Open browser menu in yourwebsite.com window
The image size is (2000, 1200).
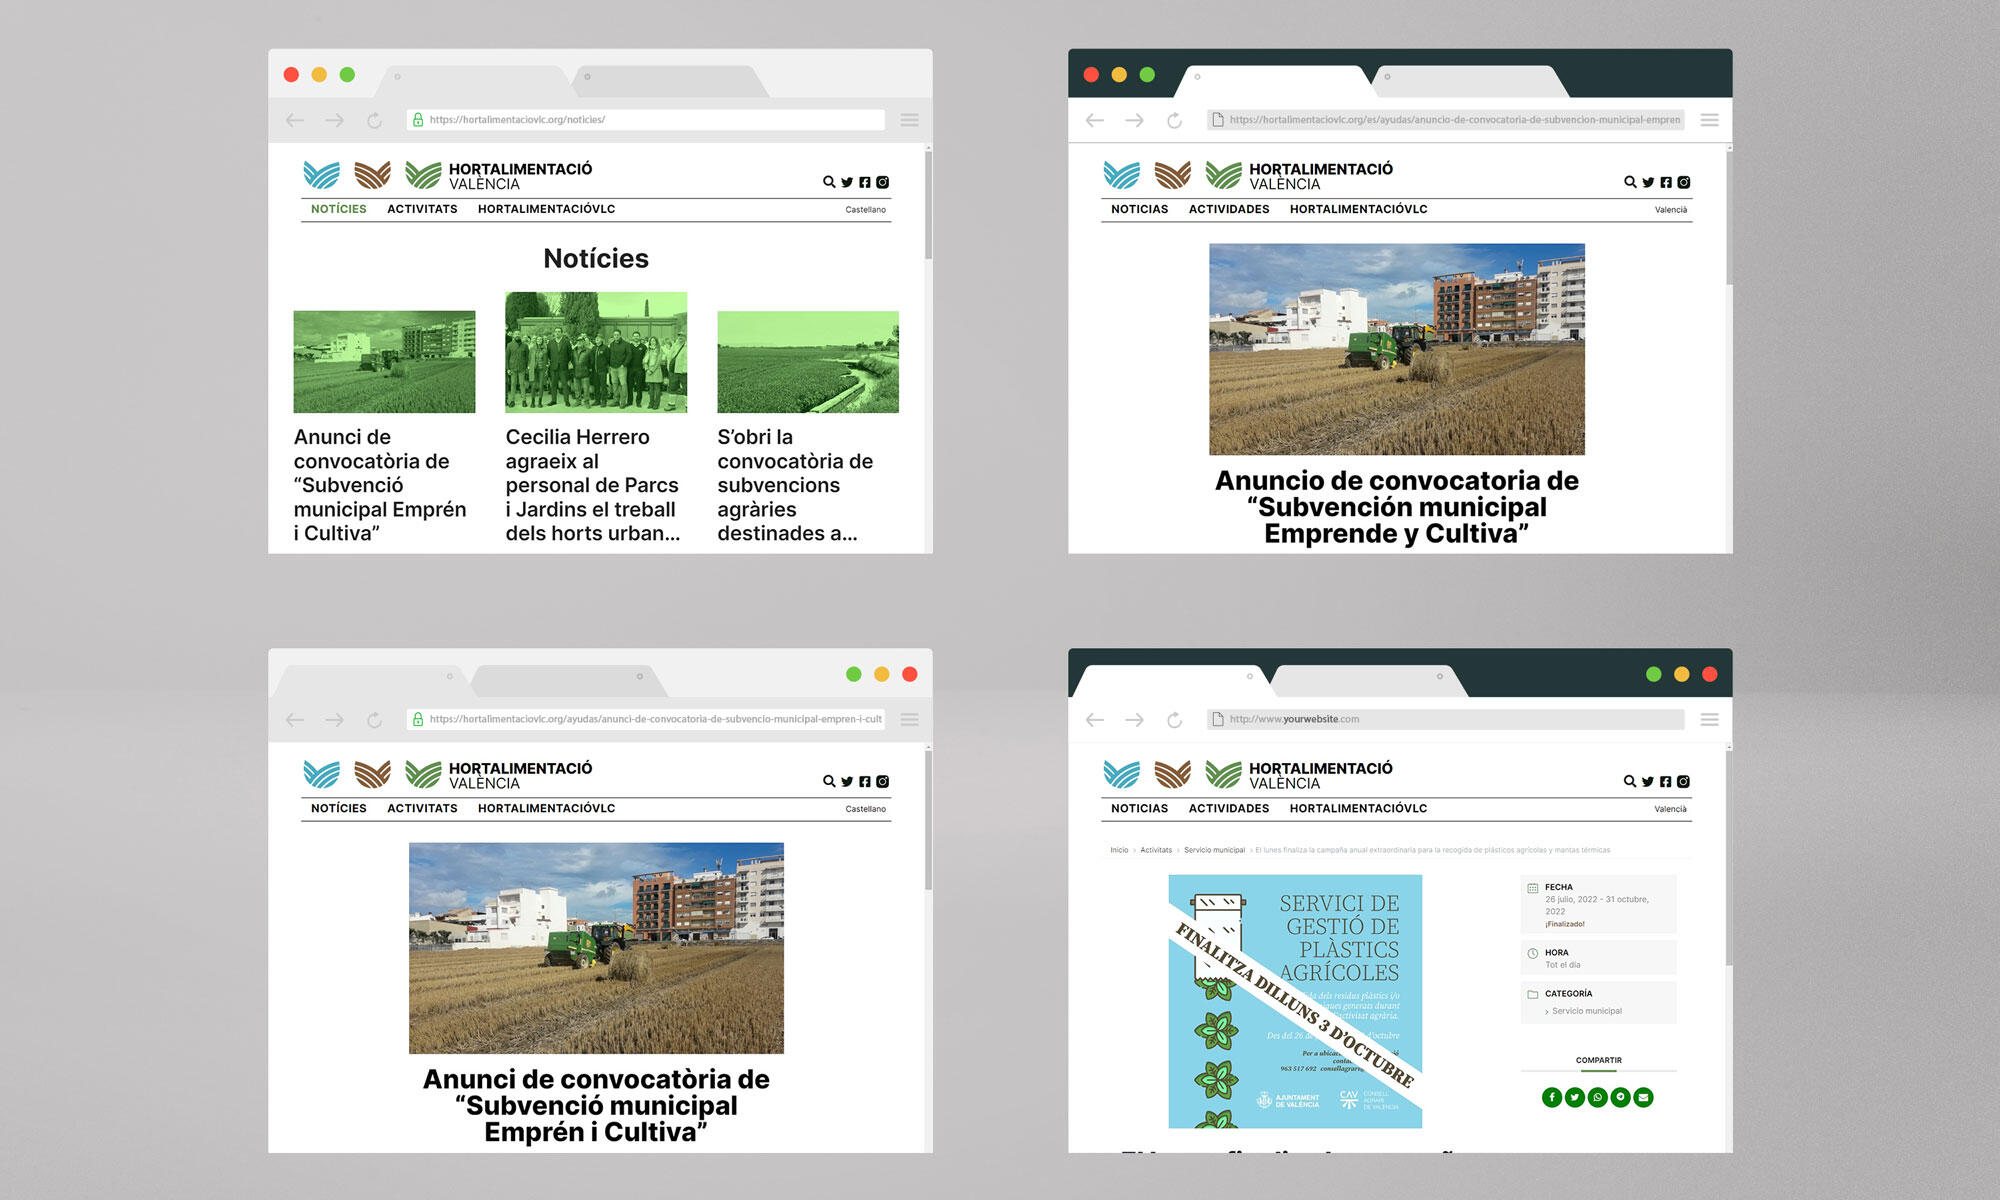[x=1709, y=720]
